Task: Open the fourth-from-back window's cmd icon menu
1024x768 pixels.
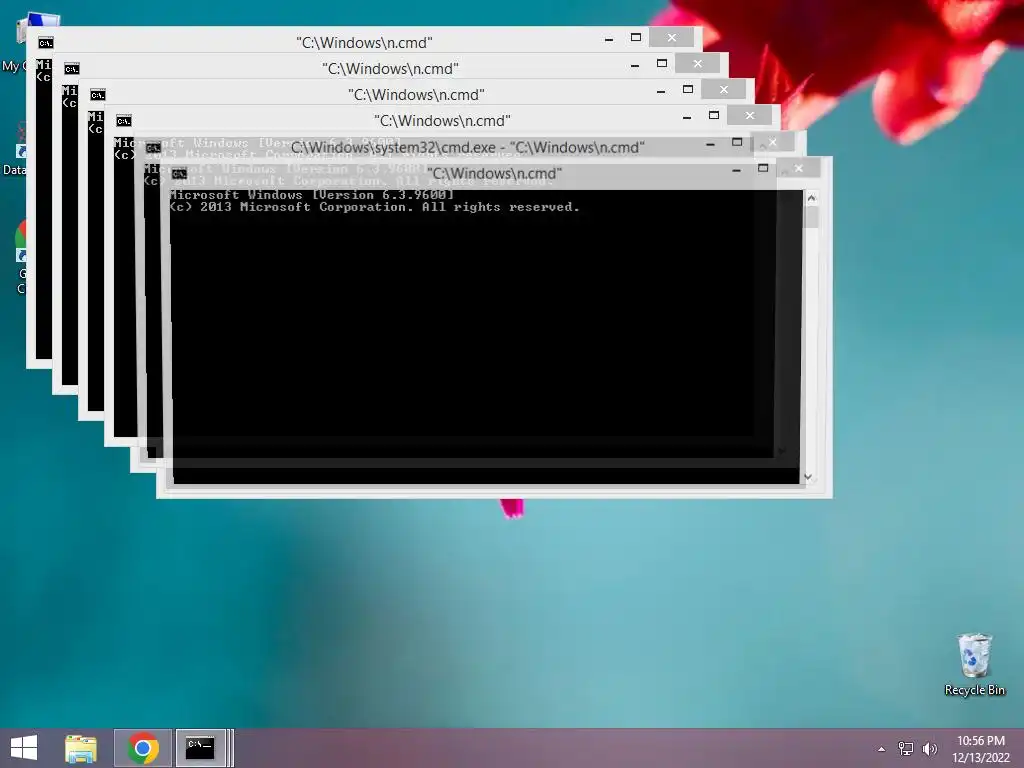Action: pyautogui.click(x=124, y=121)
